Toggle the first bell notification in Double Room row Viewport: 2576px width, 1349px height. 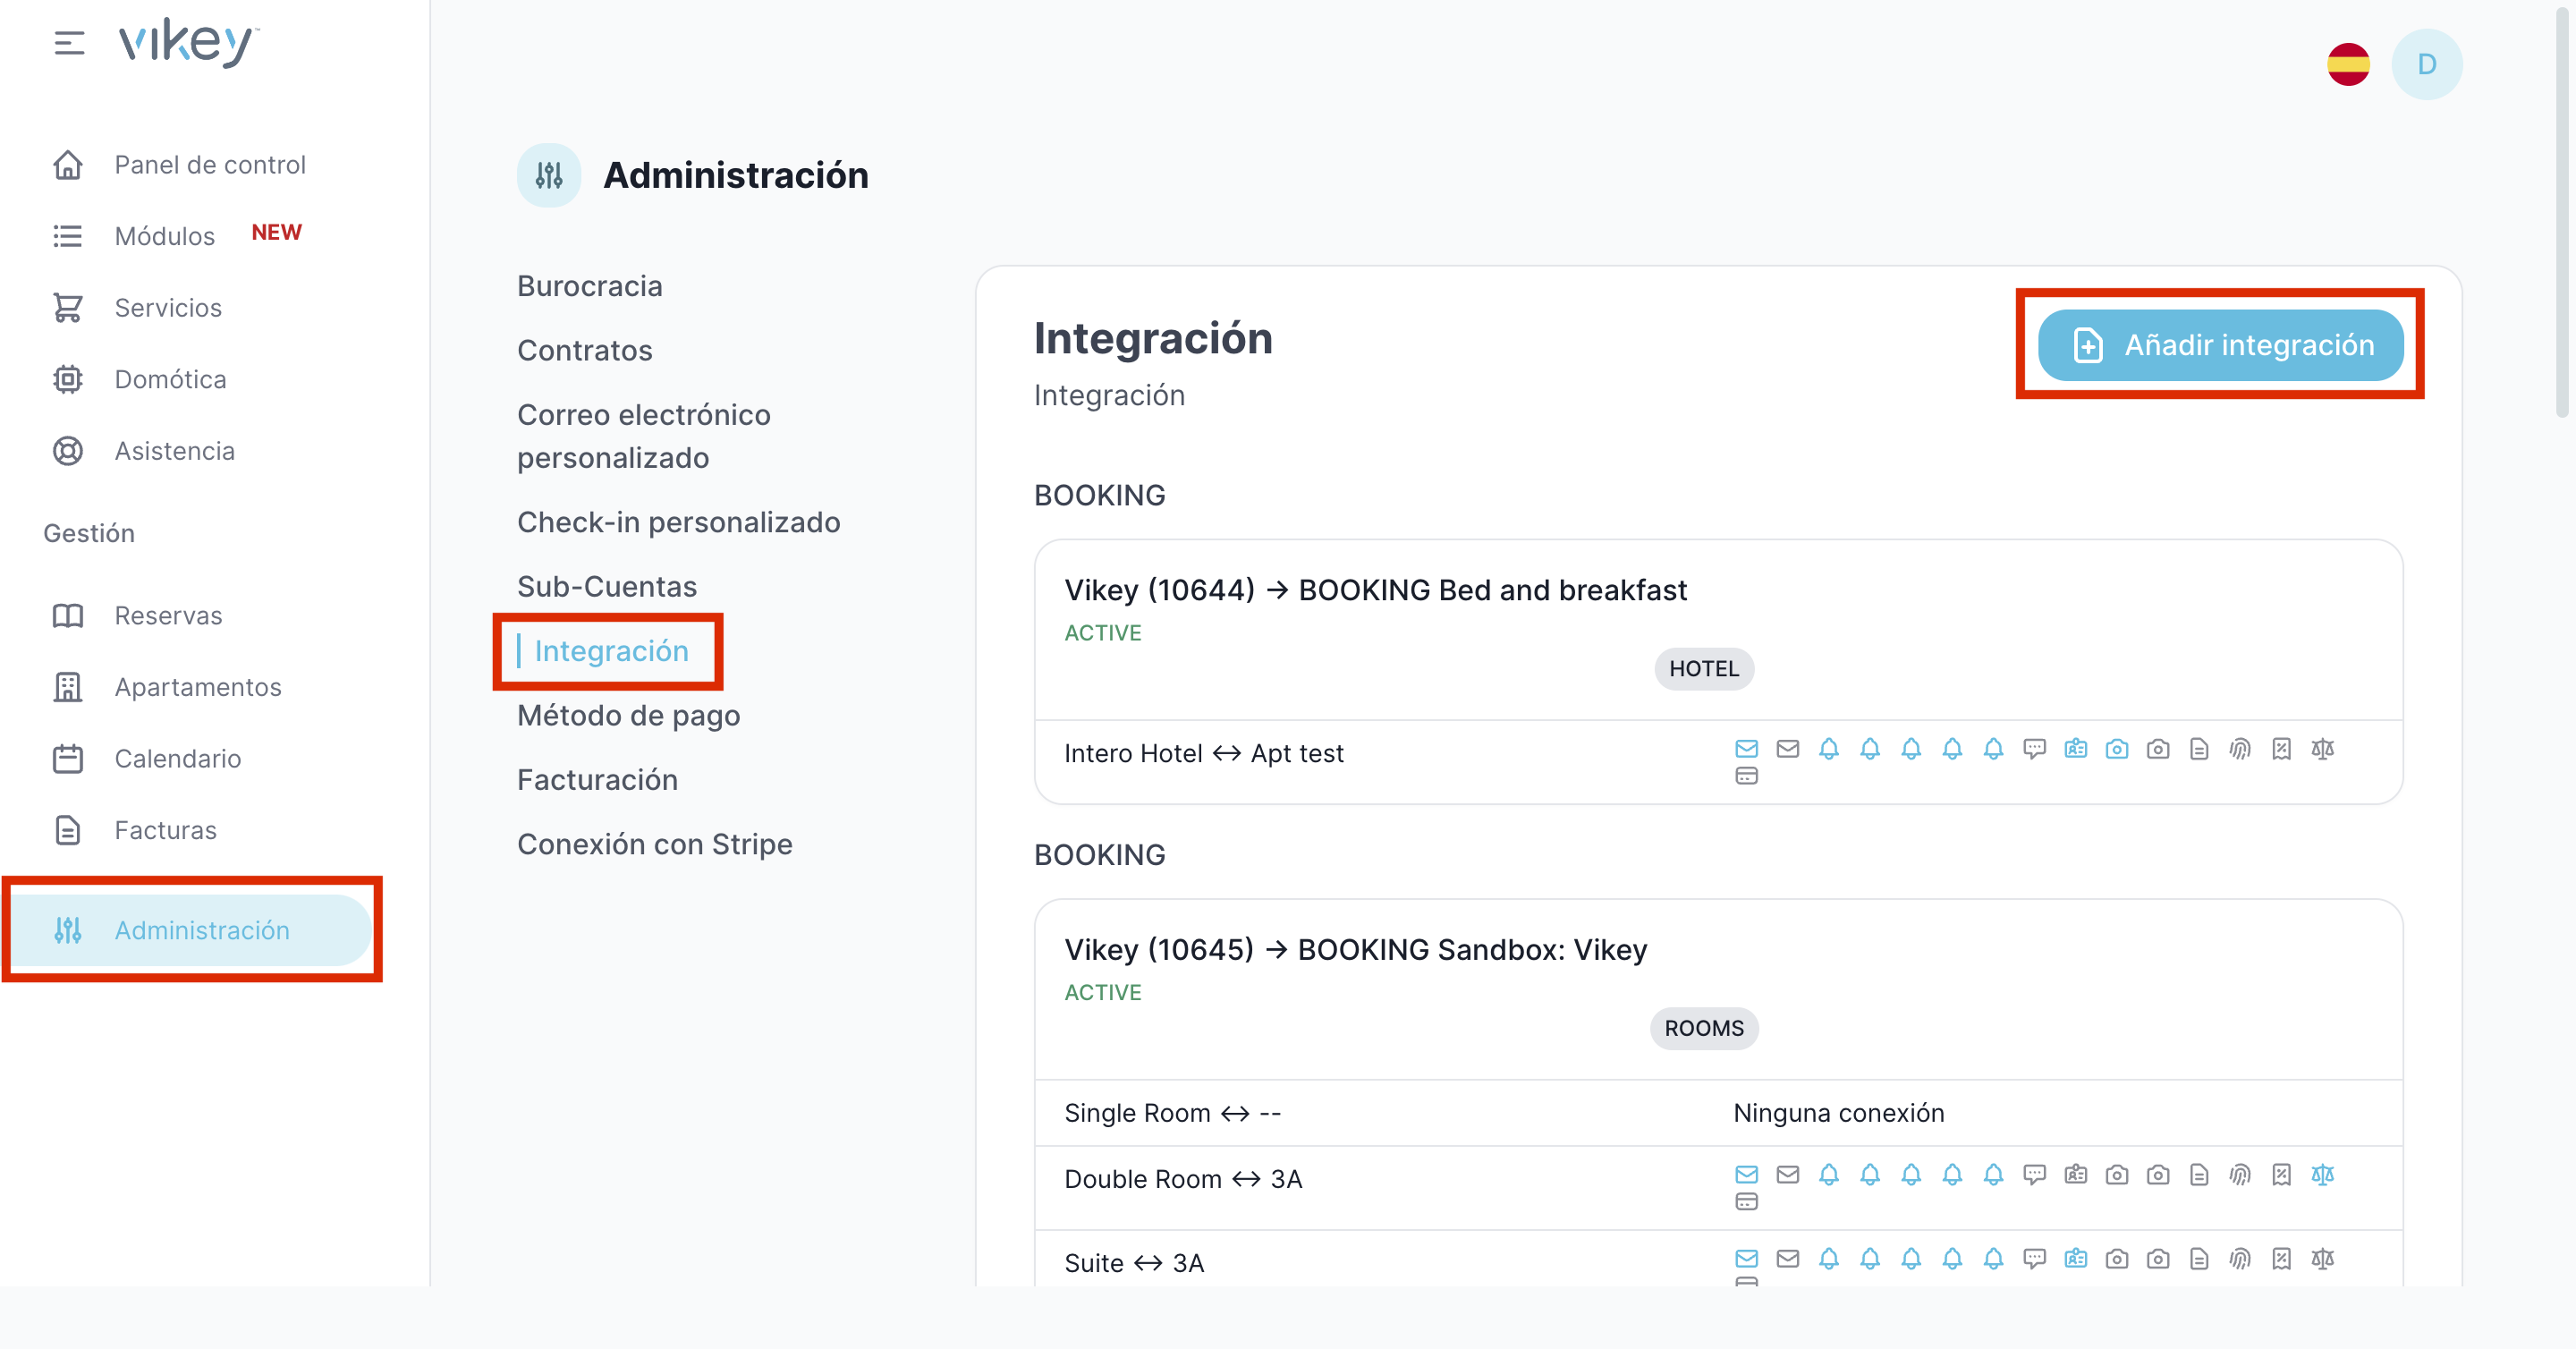(x=1828, y=1175)
